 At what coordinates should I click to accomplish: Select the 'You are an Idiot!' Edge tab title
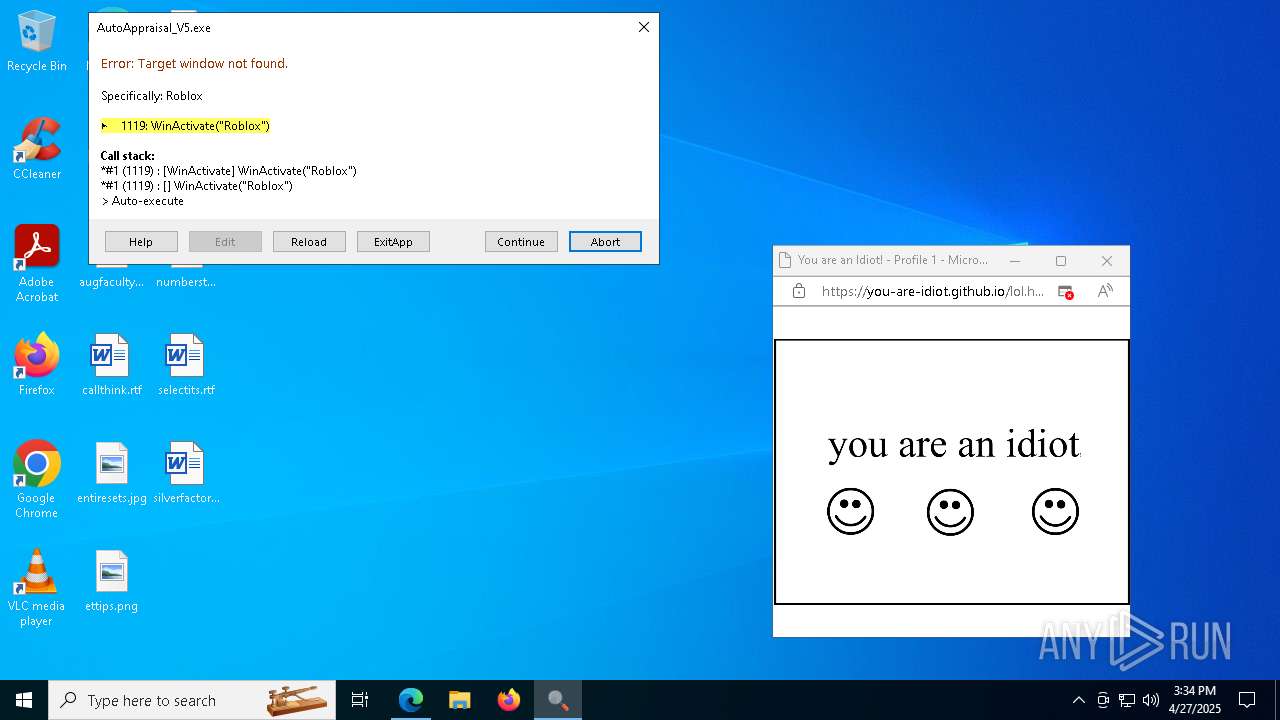[892, 260]
